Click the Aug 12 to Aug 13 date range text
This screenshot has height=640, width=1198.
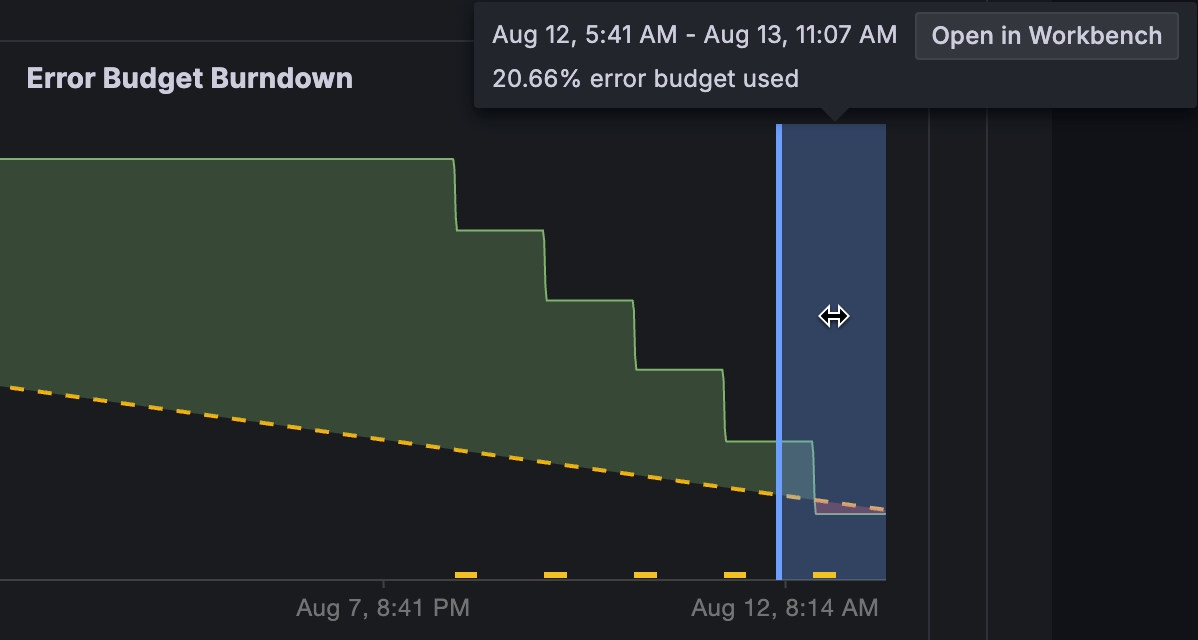coord(695,34)
